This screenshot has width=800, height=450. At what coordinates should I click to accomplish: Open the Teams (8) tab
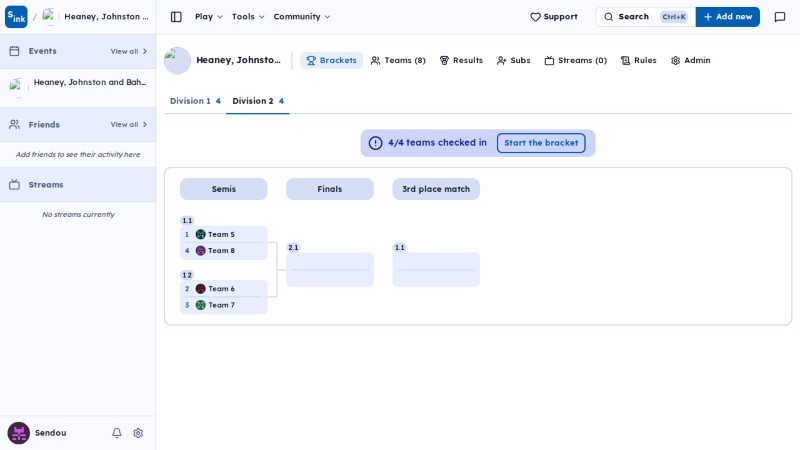[x=398, y=60]
